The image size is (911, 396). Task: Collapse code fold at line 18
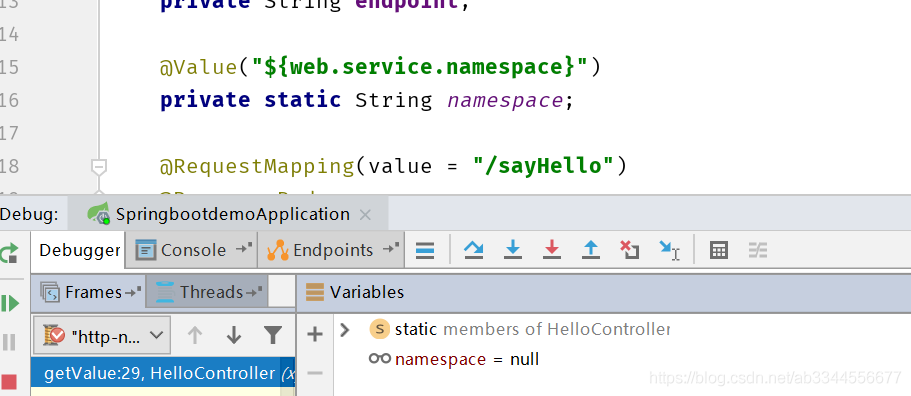click(x=99, y=167)
